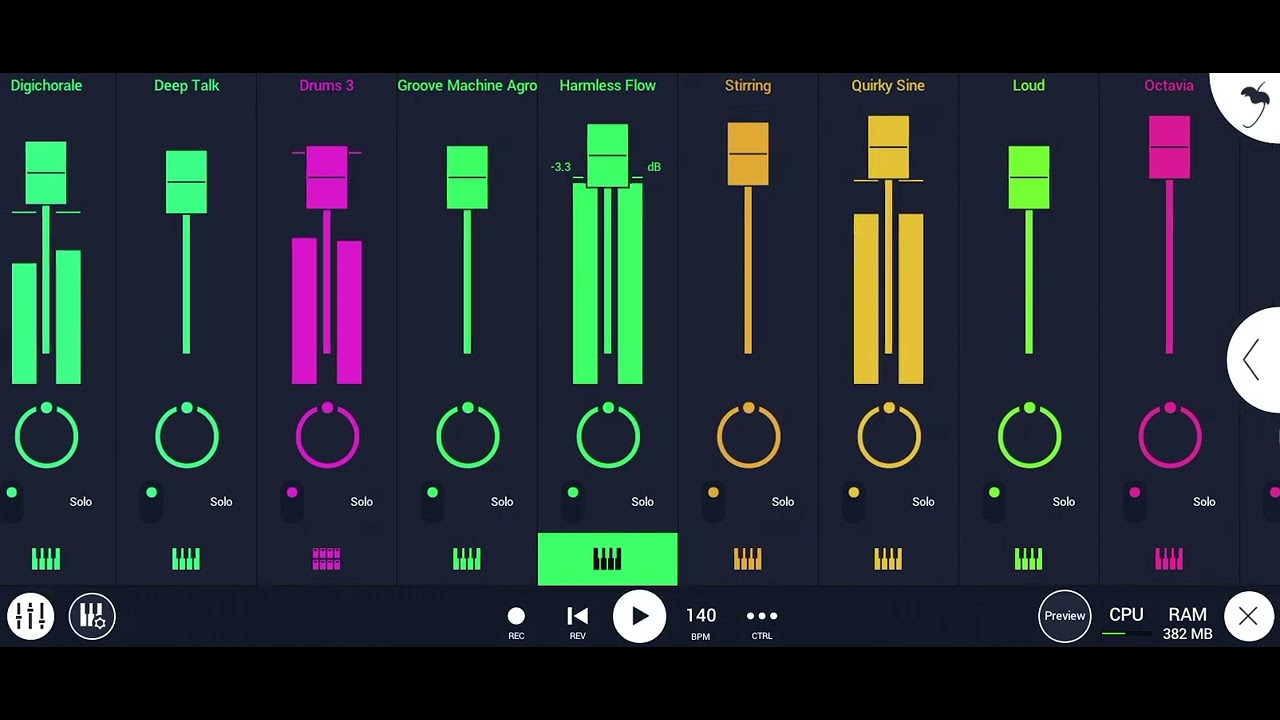Click the FL Studio fruit logo
The height and width of the screenshot is (720, 1280).
point(1253,103)
